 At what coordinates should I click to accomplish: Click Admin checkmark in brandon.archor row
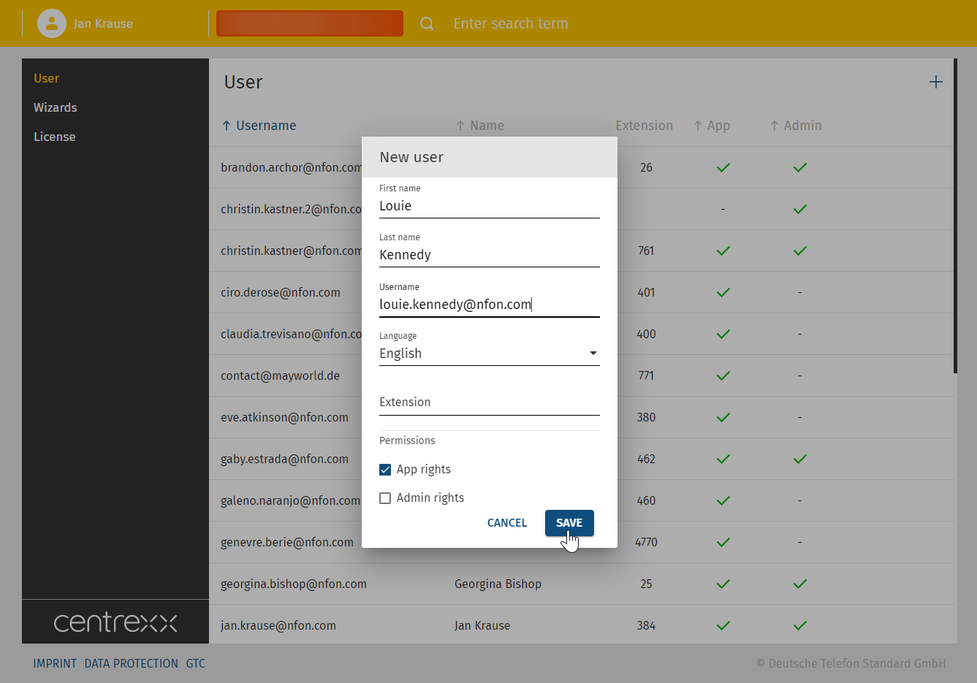point(800,168)
